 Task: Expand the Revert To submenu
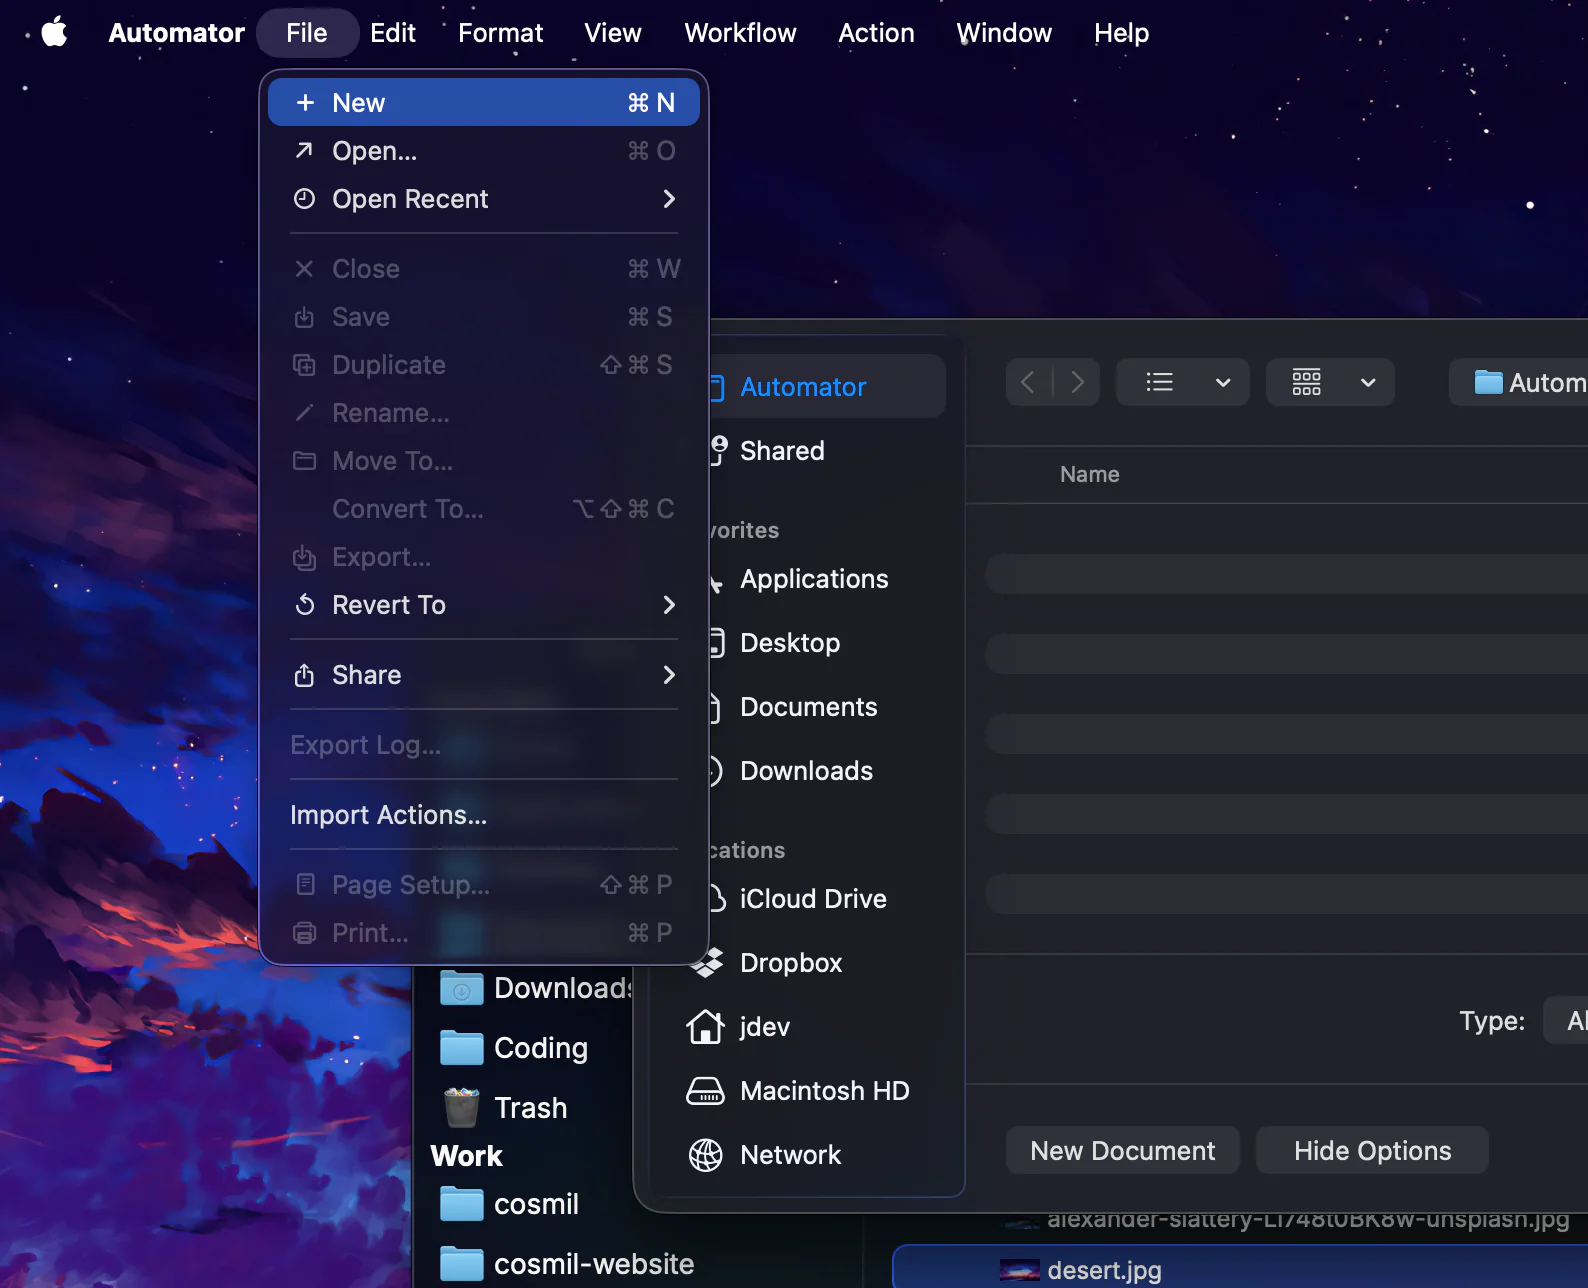pos(484,604)
